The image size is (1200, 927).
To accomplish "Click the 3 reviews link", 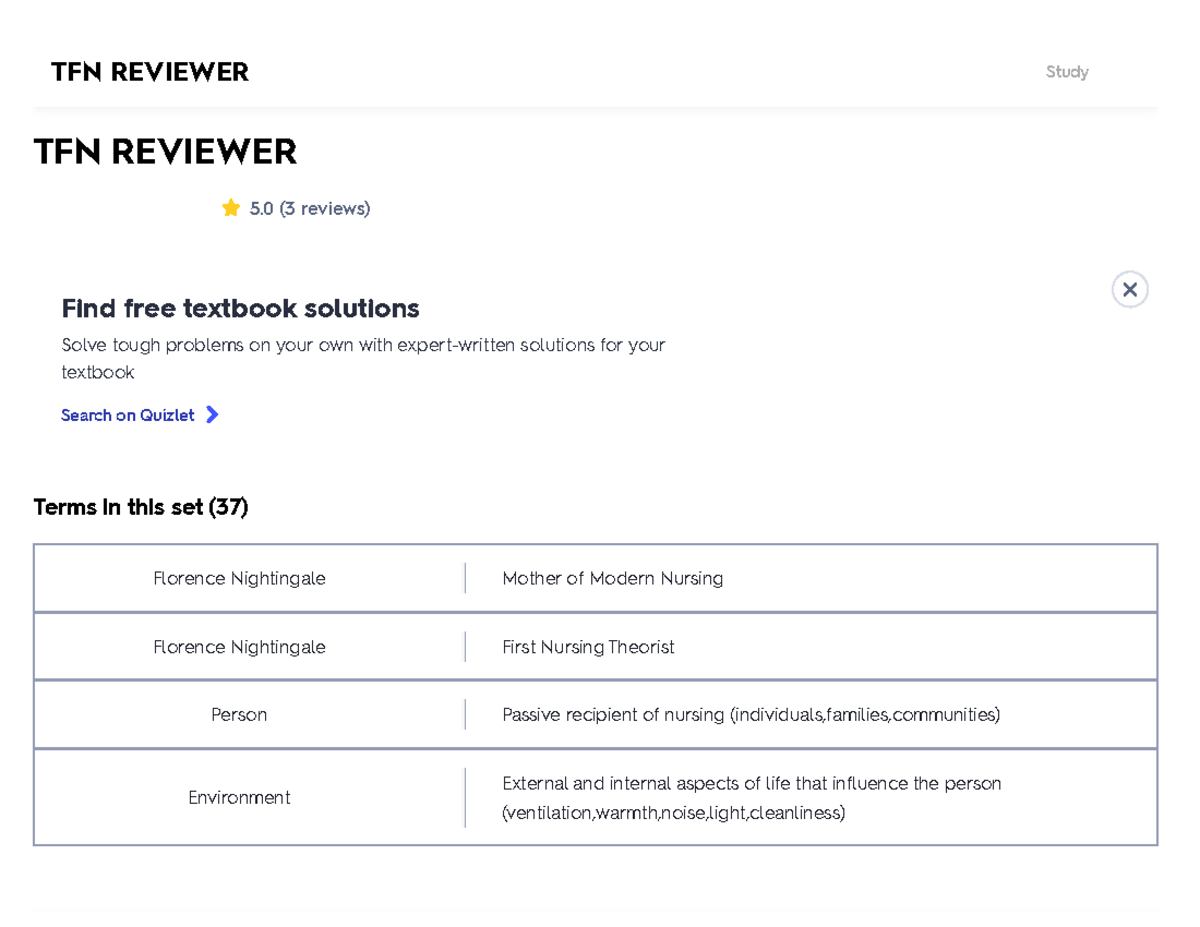I will [x=324, y=208].
